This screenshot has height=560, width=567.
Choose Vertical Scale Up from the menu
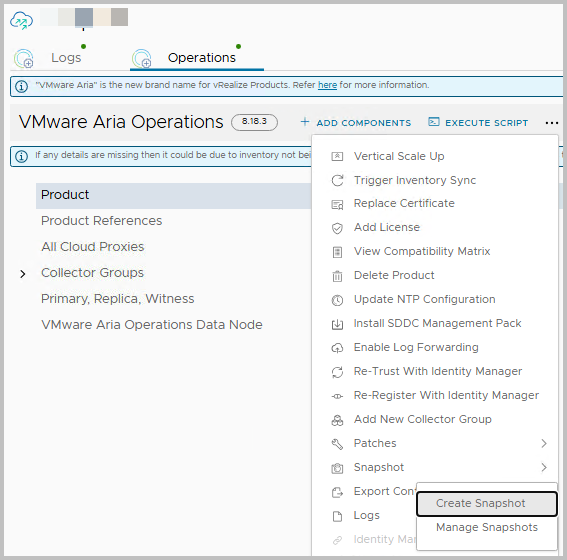coord(399,156)
